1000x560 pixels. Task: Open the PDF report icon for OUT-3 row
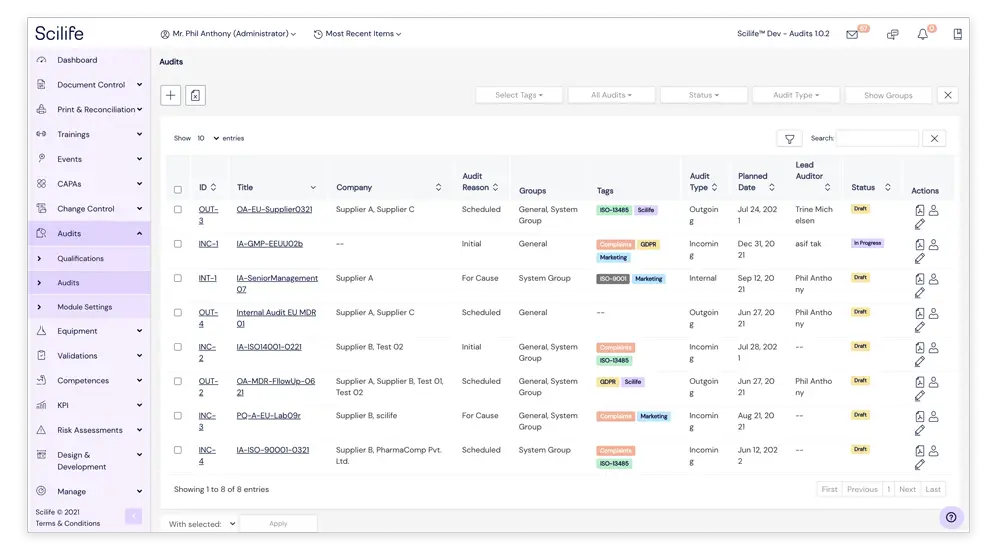pyautogui.click(x=920, y=210)
